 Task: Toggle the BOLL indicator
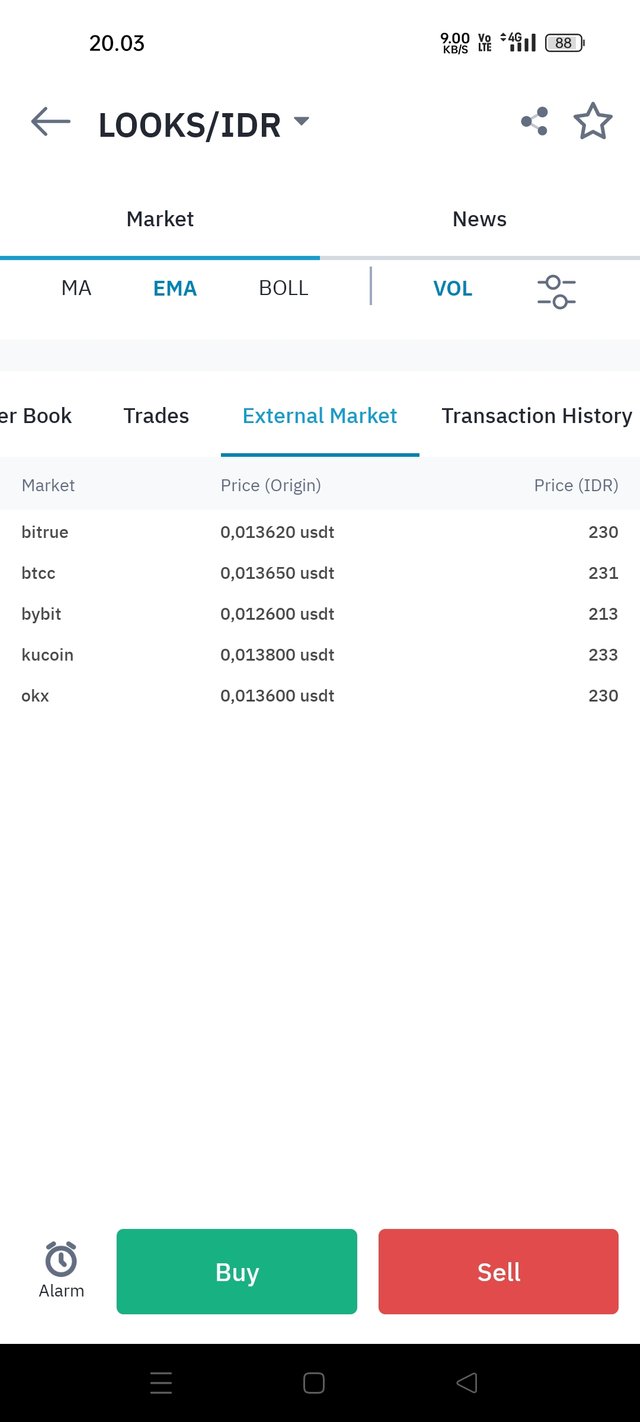coord(283,288)
